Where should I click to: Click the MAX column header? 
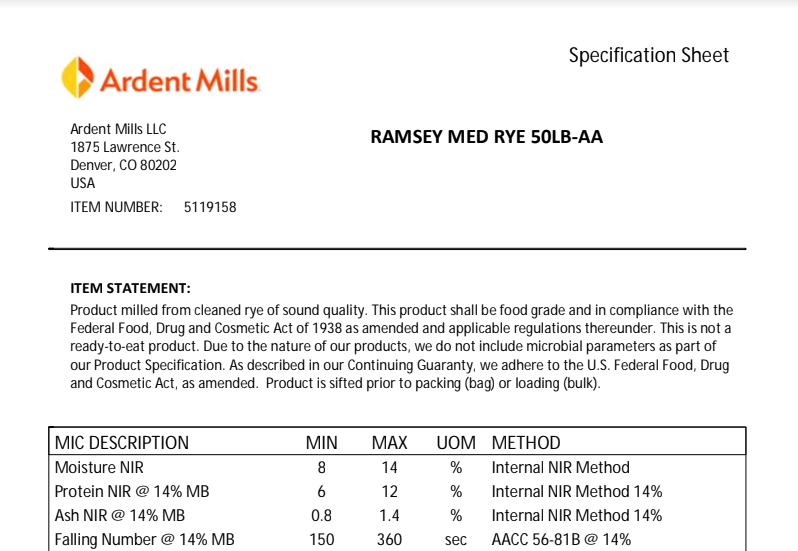(x=389, y=442)
